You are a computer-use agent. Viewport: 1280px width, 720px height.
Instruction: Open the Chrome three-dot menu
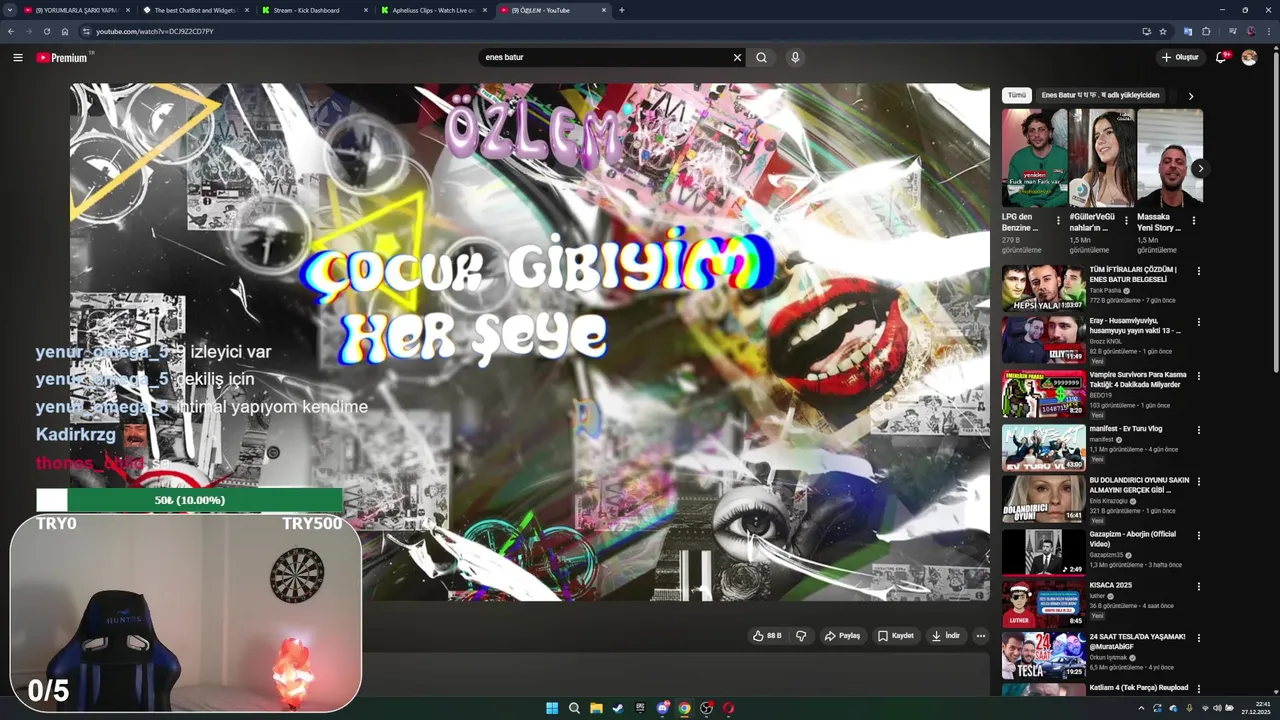(1268, 31)
